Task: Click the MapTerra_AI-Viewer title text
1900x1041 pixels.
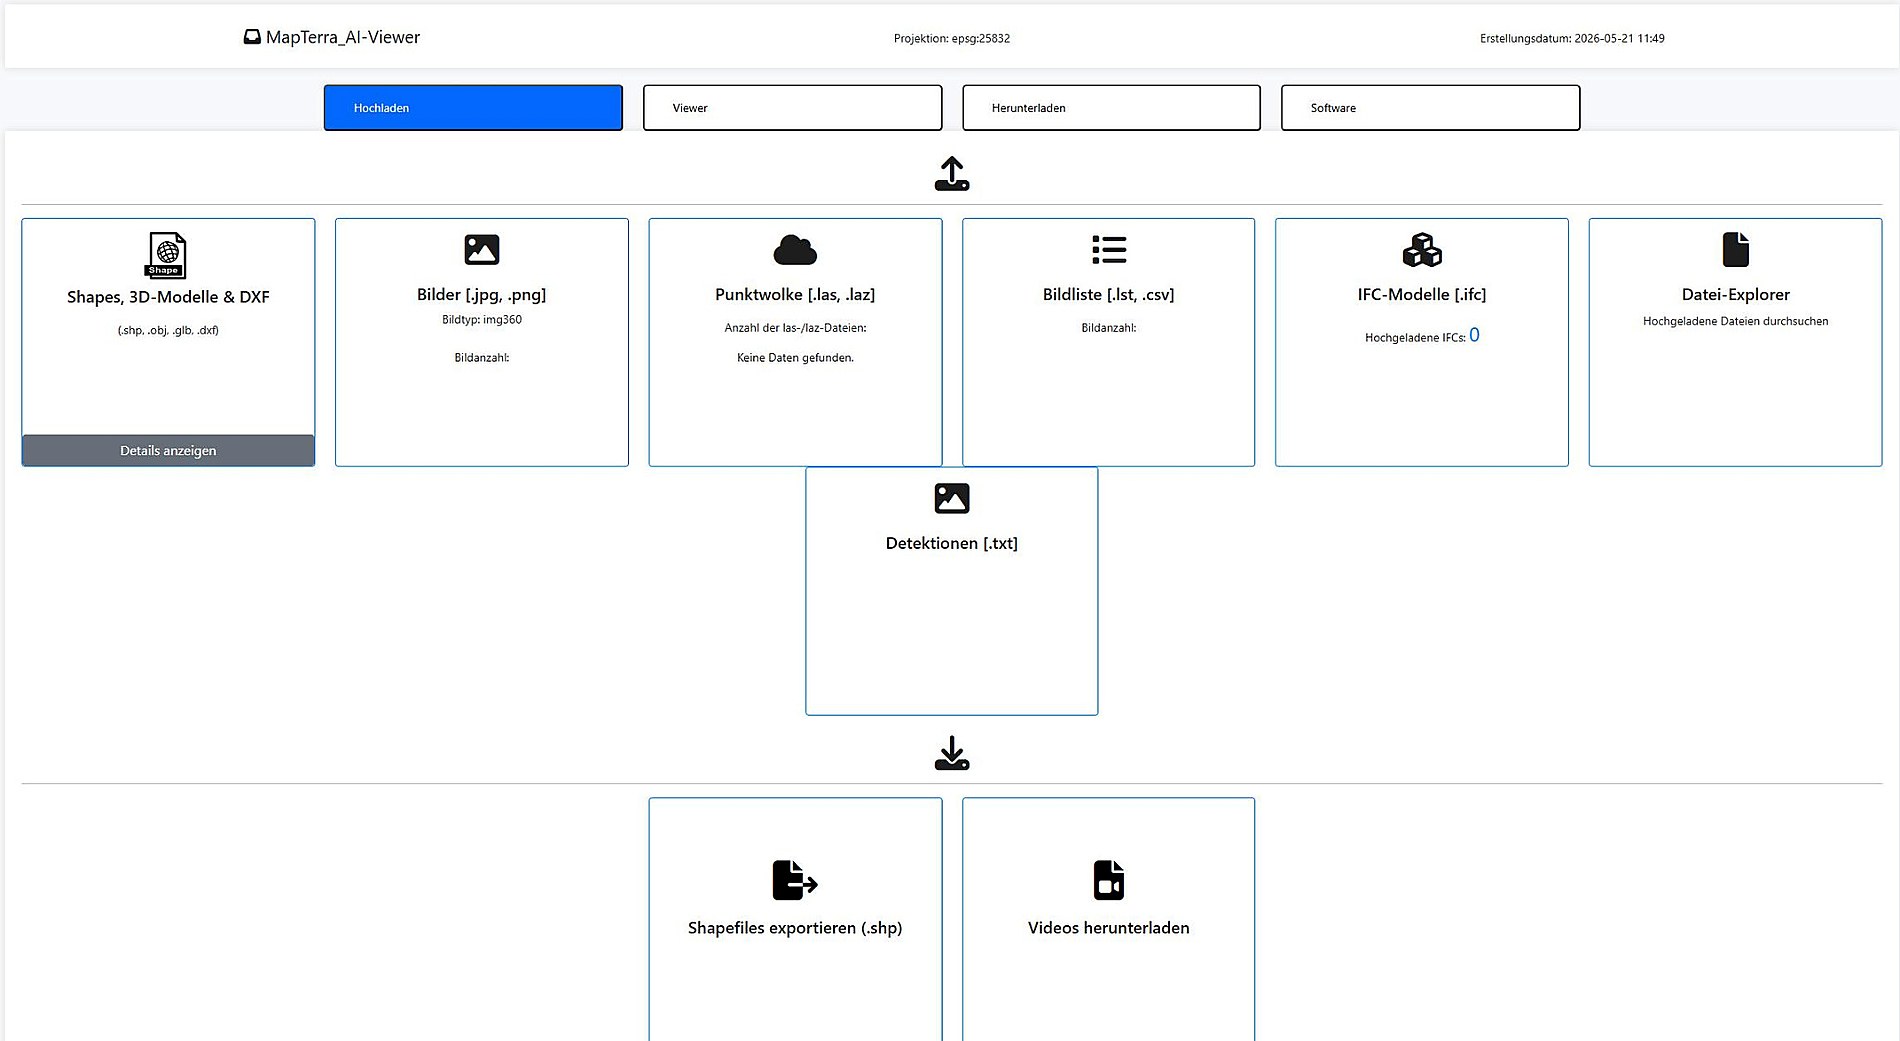Action: 343,37
